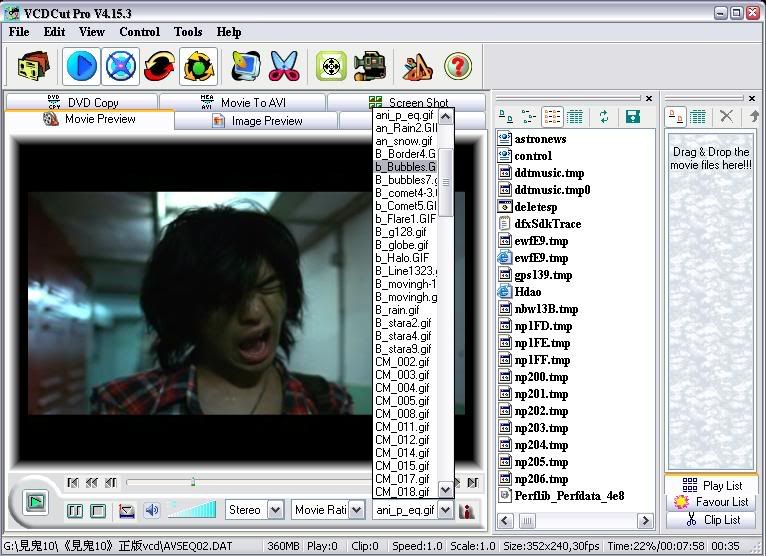This screenshot has width=766, height=556.
Task: Open the File menu
Action: pyautogui.click(x=19, y=32)
